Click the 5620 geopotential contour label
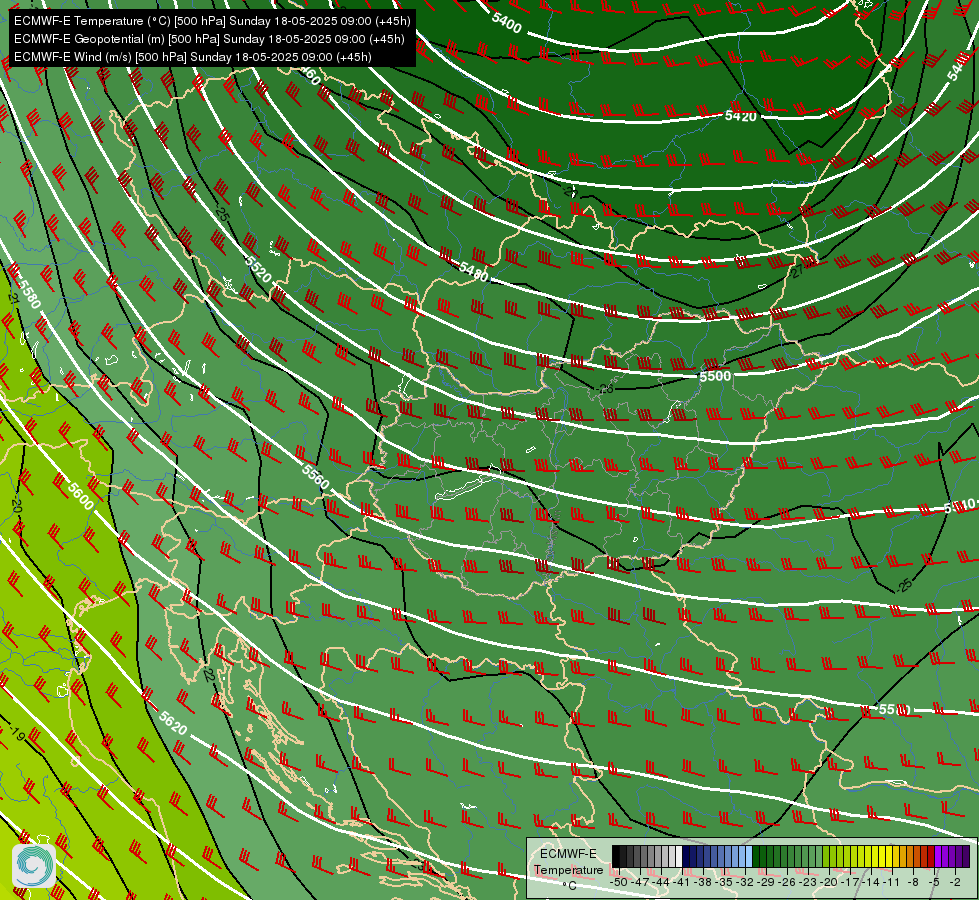979x900 pixels. (x=173, y=723)
